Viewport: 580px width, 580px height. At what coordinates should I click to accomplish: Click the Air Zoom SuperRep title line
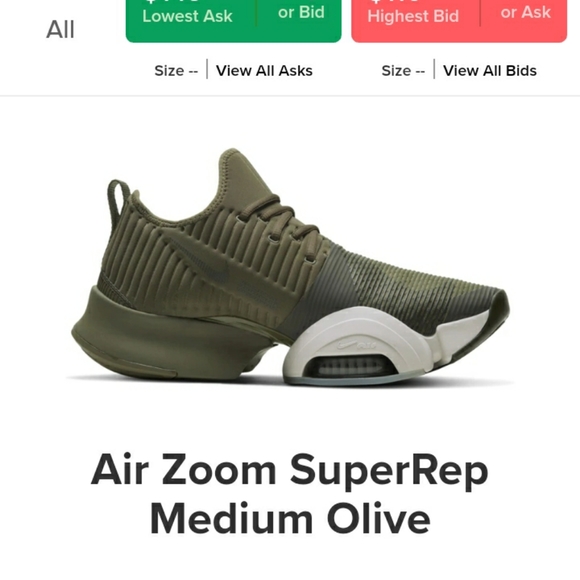point(290,470)
